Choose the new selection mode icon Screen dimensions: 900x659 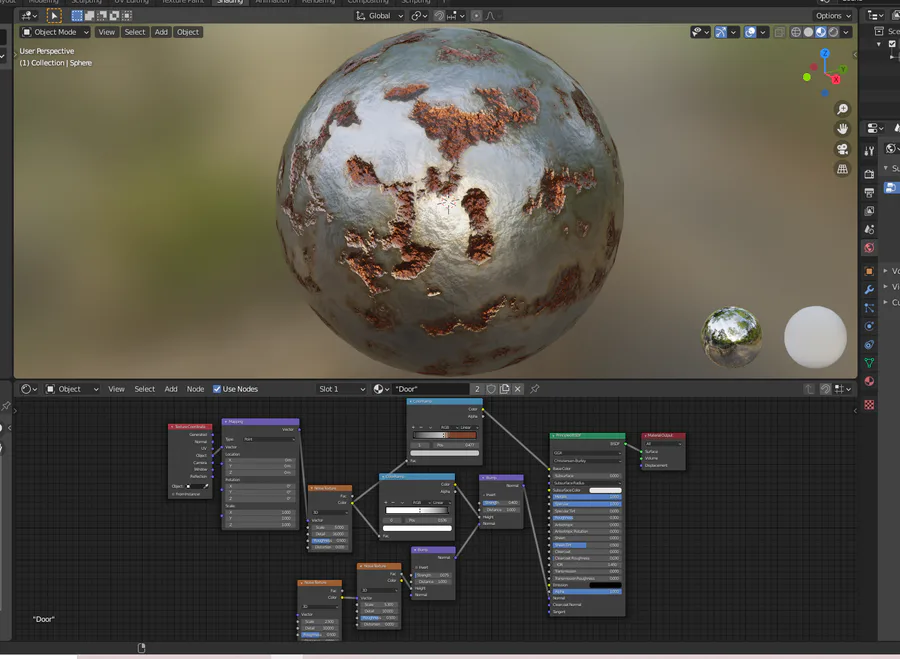(77, 15)
